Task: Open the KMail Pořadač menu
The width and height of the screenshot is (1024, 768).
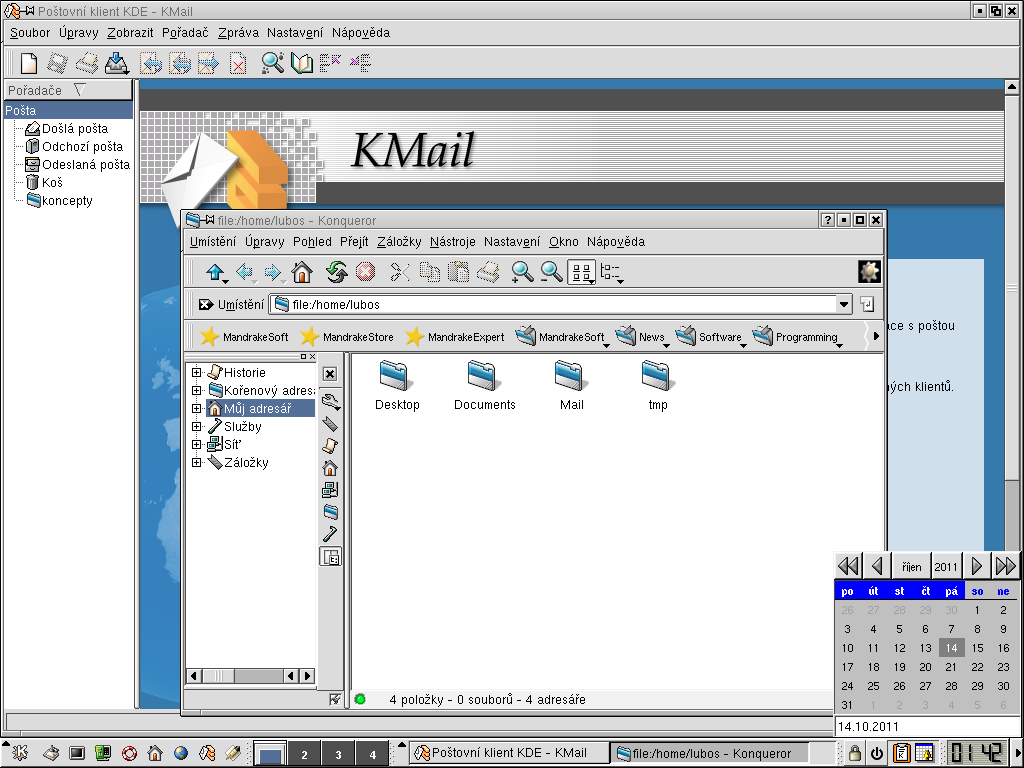Action: click(185, 33)
